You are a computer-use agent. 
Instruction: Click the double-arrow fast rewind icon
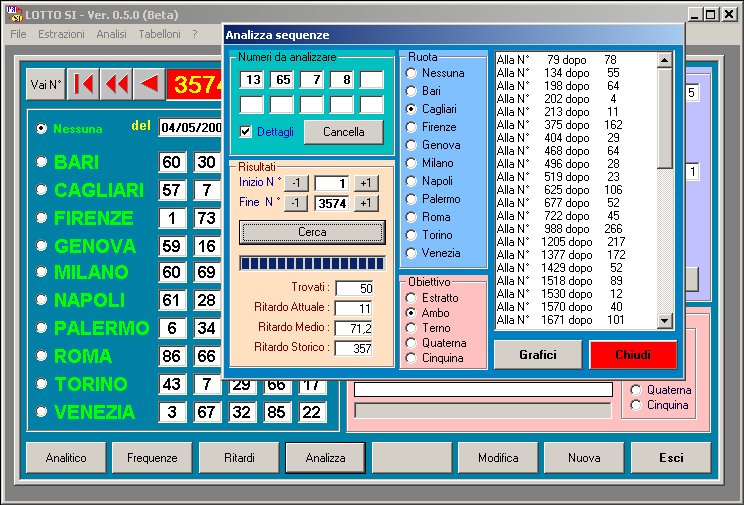pos(117,85)
